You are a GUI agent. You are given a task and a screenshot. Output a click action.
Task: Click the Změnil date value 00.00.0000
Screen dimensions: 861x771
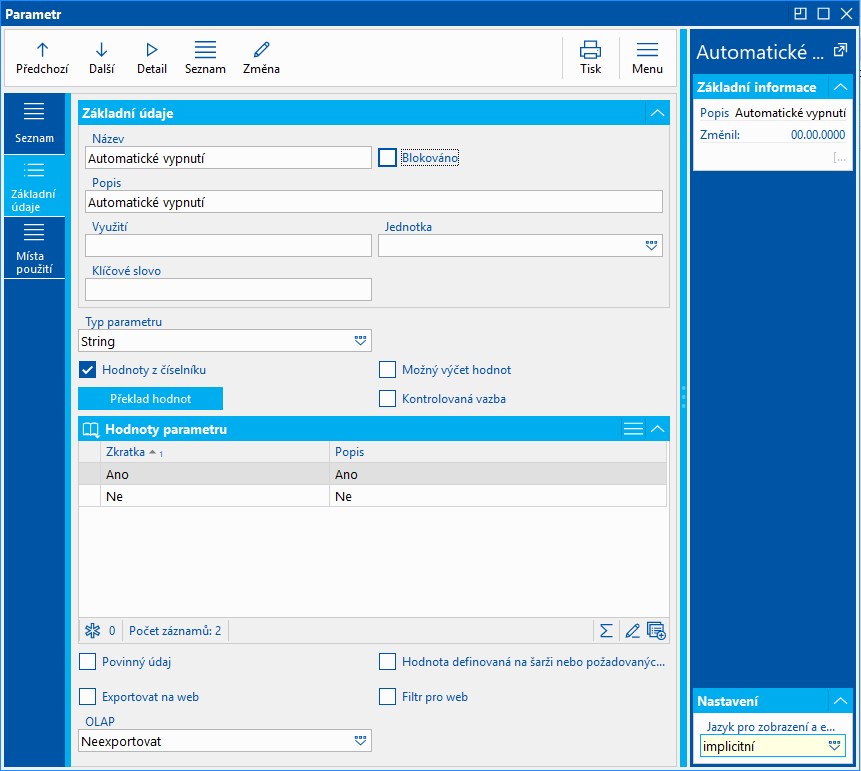click(818, 135)
